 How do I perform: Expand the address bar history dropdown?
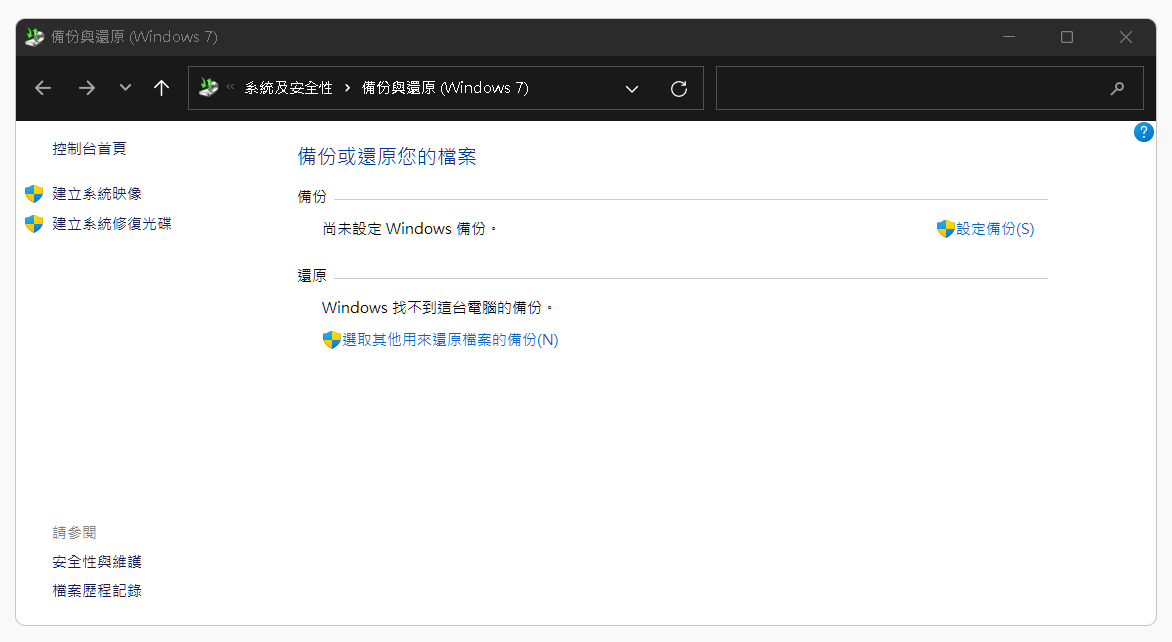[x=632, y=89]
